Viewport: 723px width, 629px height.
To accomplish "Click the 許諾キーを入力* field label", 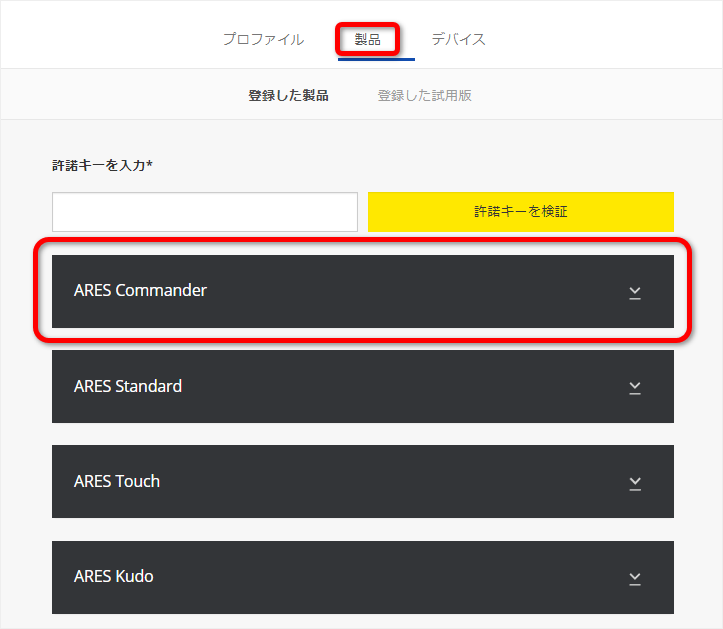I will [102, 165].
